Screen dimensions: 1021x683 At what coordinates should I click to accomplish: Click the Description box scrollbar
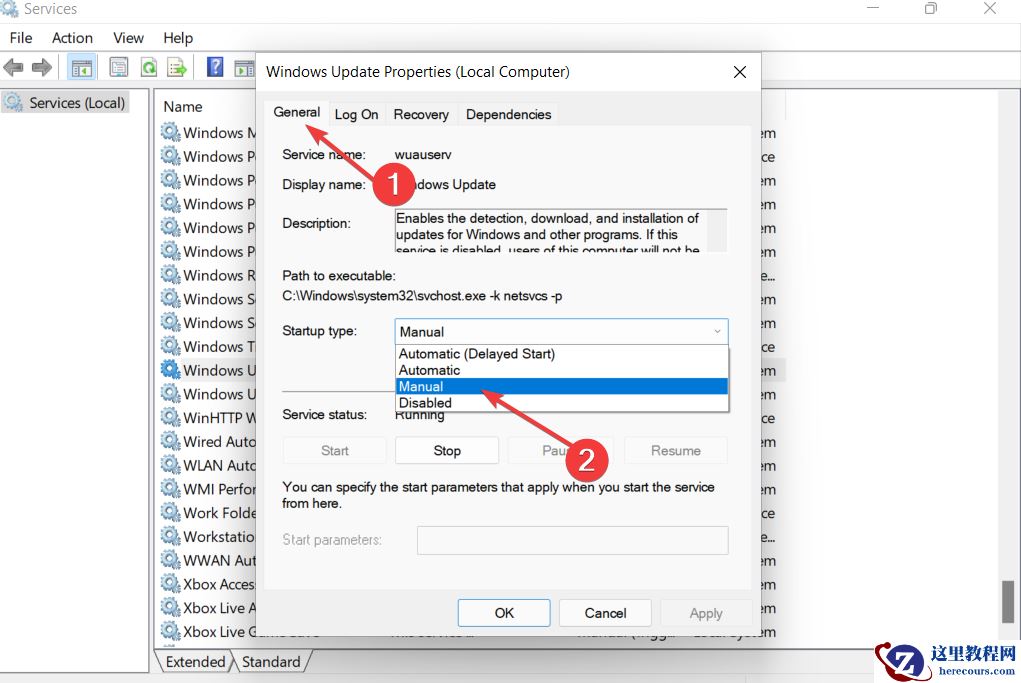tap(717, 230)
